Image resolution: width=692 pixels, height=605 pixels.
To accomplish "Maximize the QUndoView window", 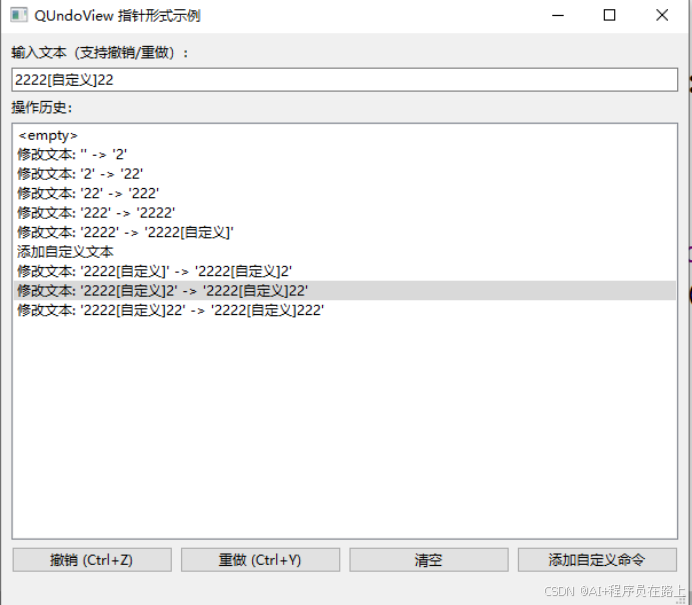I will [609, 15].
